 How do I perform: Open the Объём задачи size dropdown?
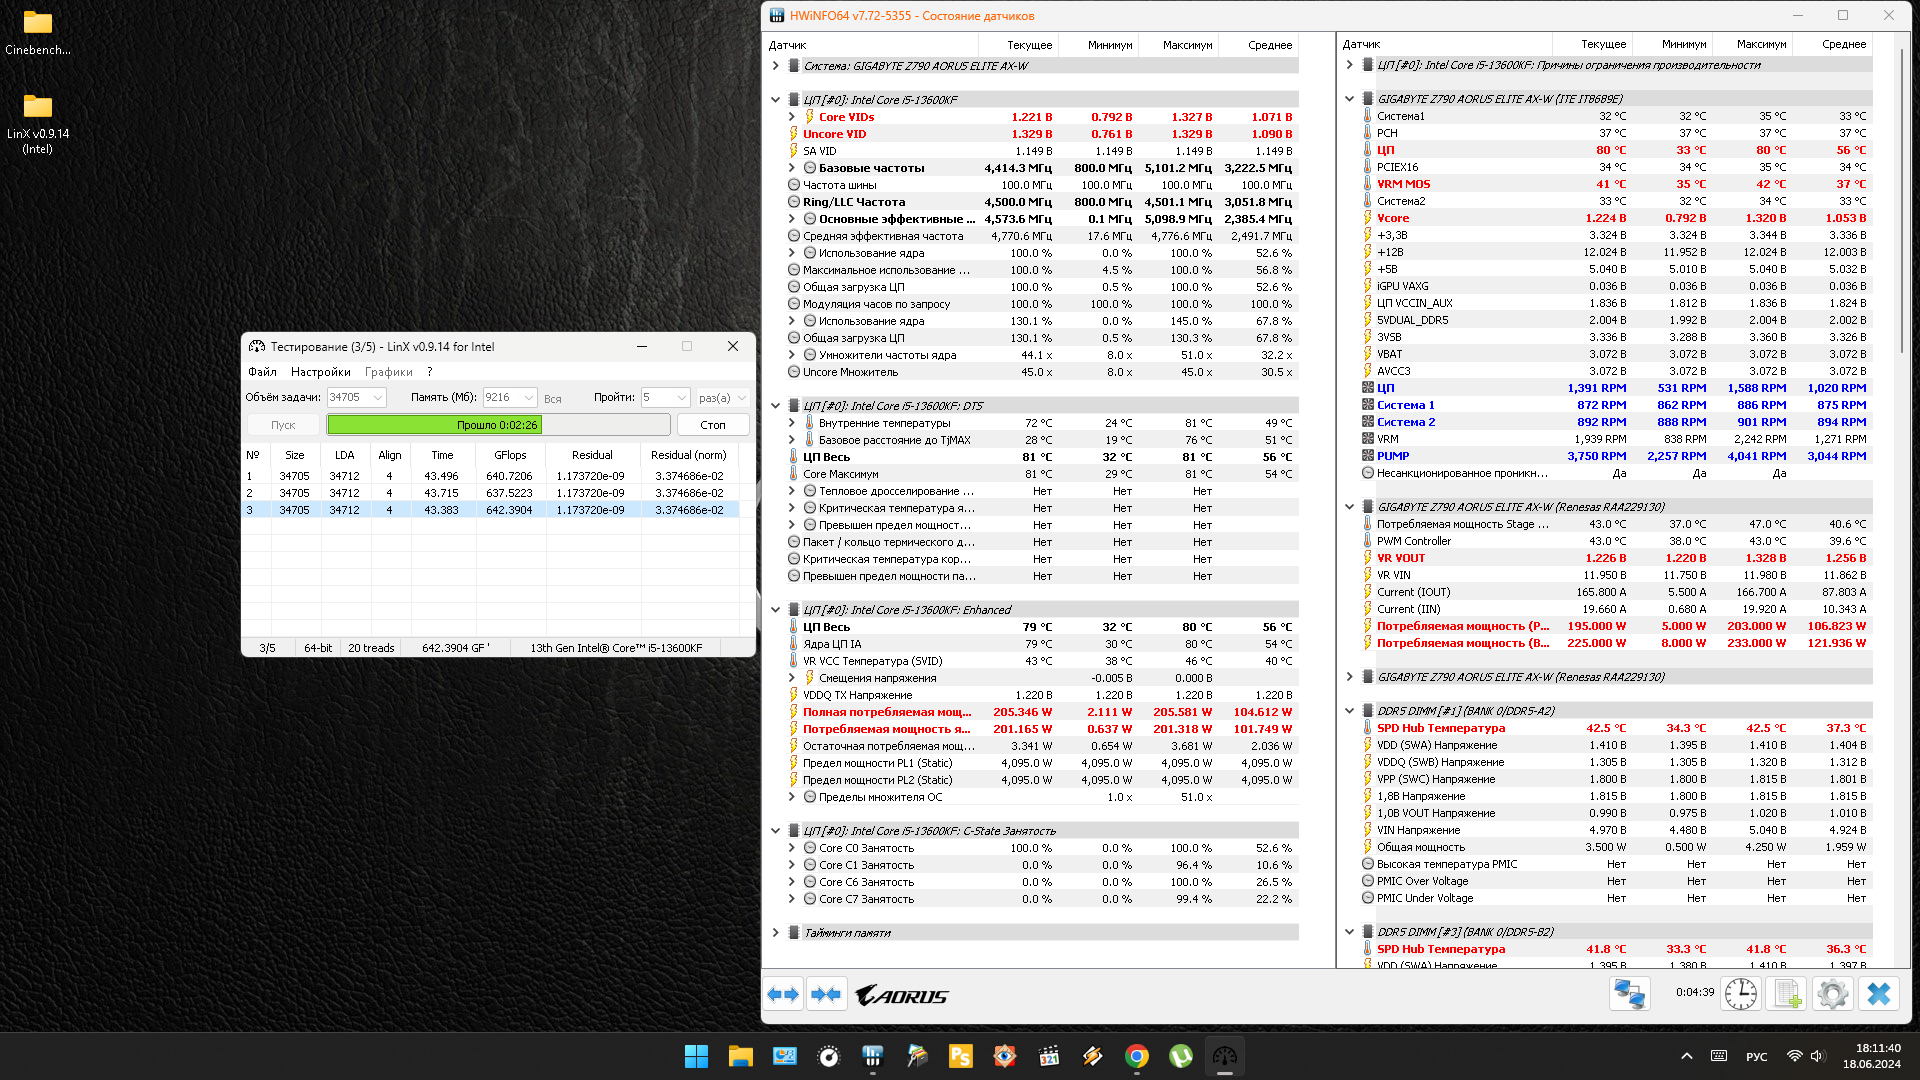tap(378, 398)
